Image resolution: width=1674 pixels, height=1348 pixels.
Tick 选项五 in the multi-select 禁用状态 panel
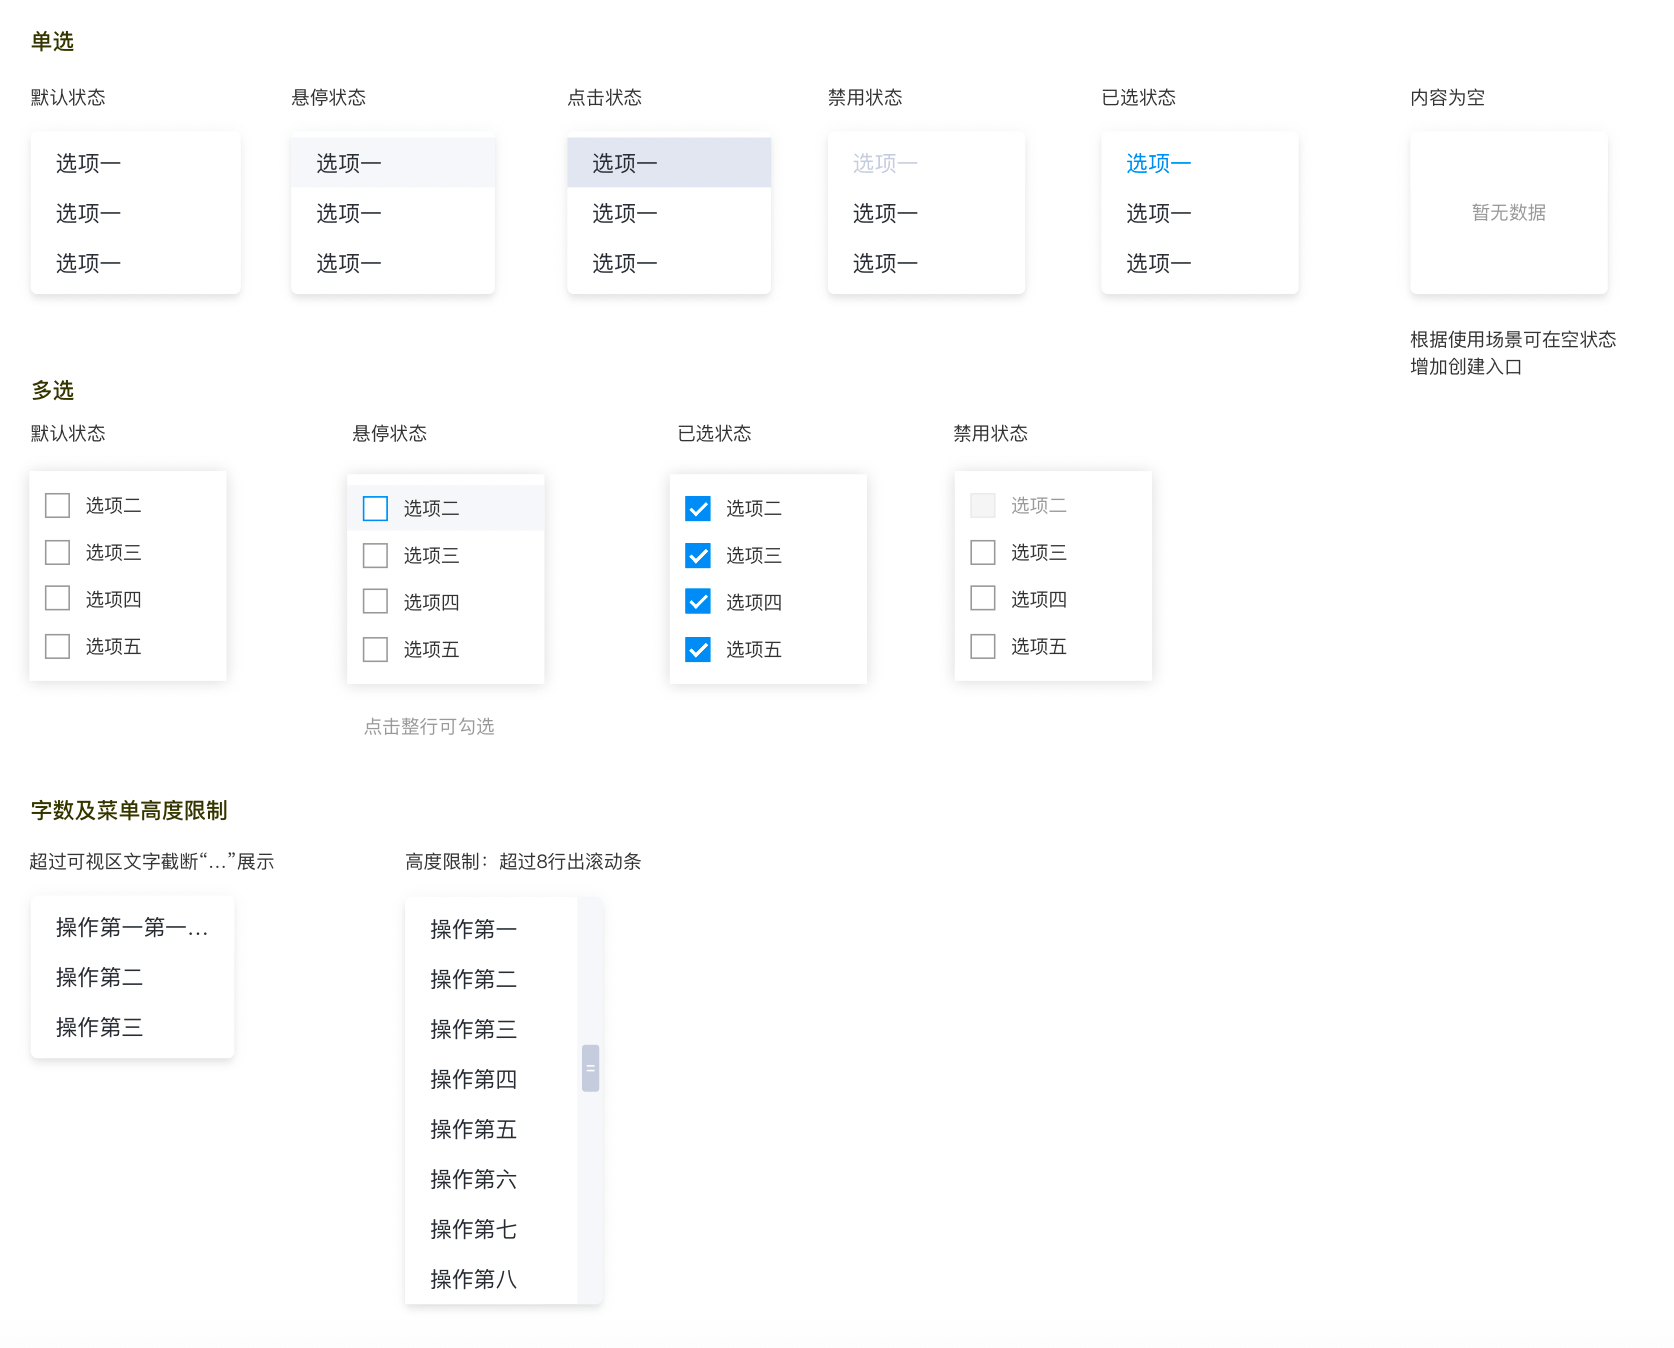[x=983, y=646]
